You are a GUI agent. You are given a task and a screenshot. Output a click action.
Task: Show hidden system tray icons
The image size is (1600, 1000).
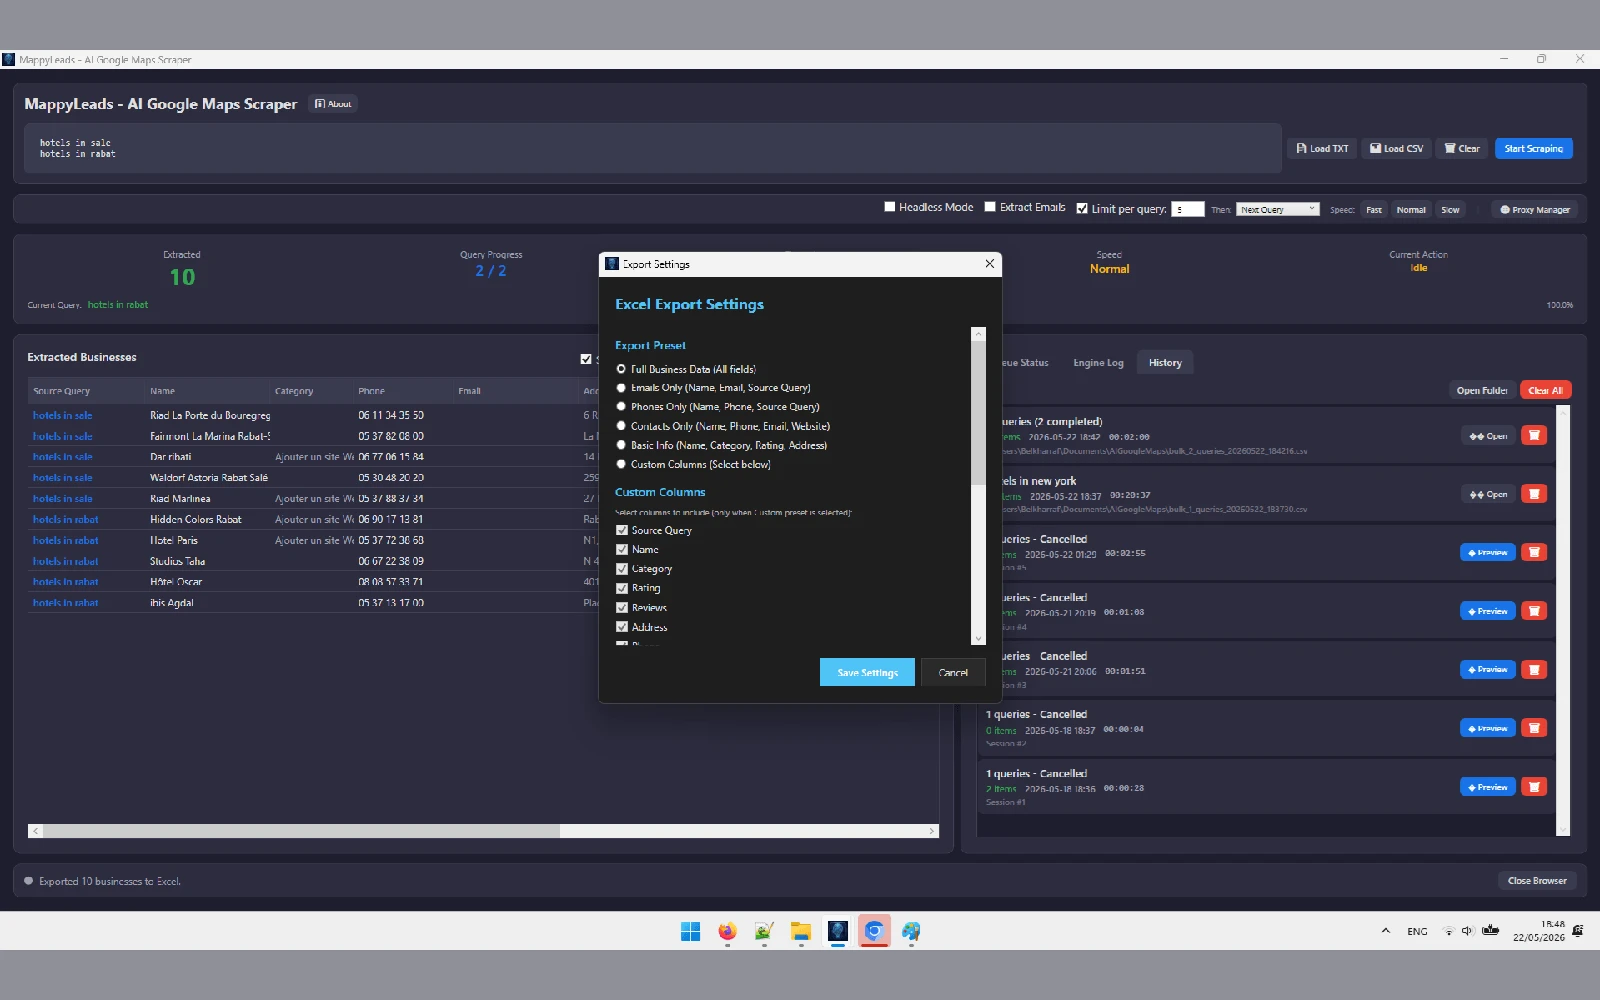point(1385,931)
